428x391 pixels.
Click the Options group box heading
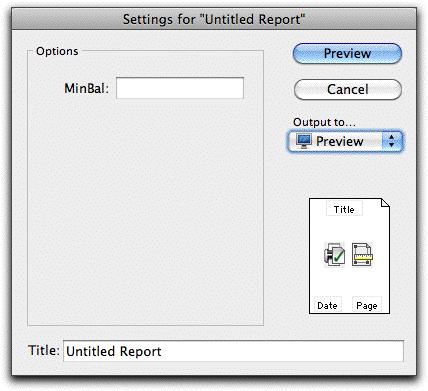pyautogui.click(x=57, y=51)
